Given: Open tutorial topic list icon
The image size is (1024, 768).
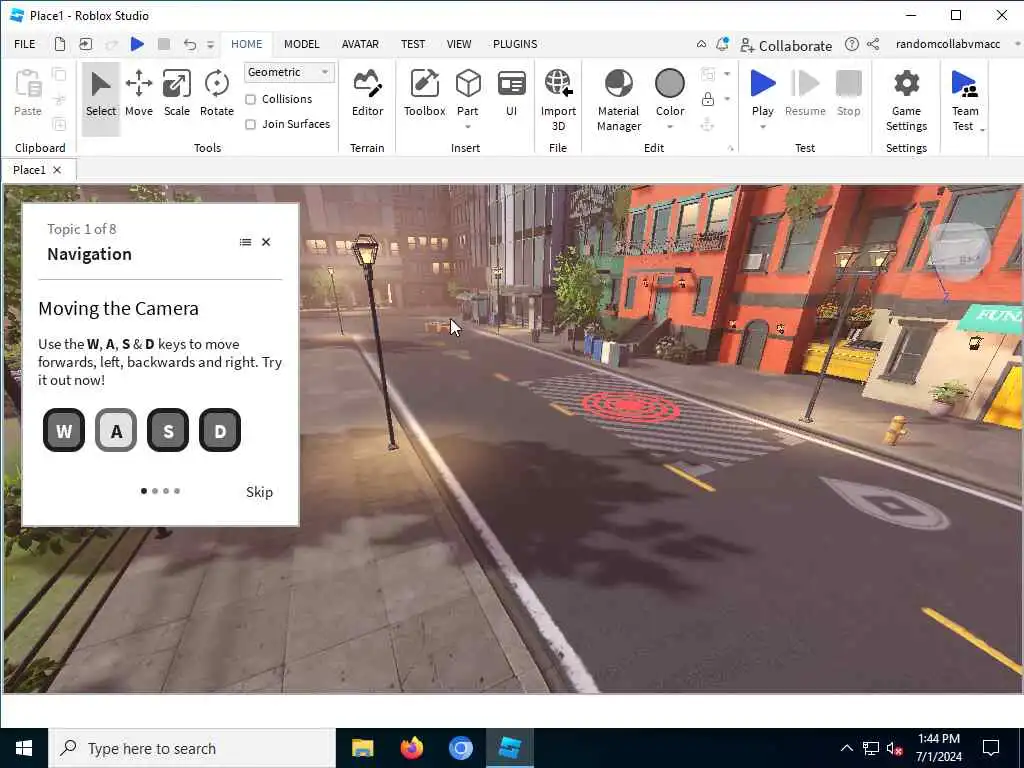Looking at the screenshot, I should tap(245, 242).
